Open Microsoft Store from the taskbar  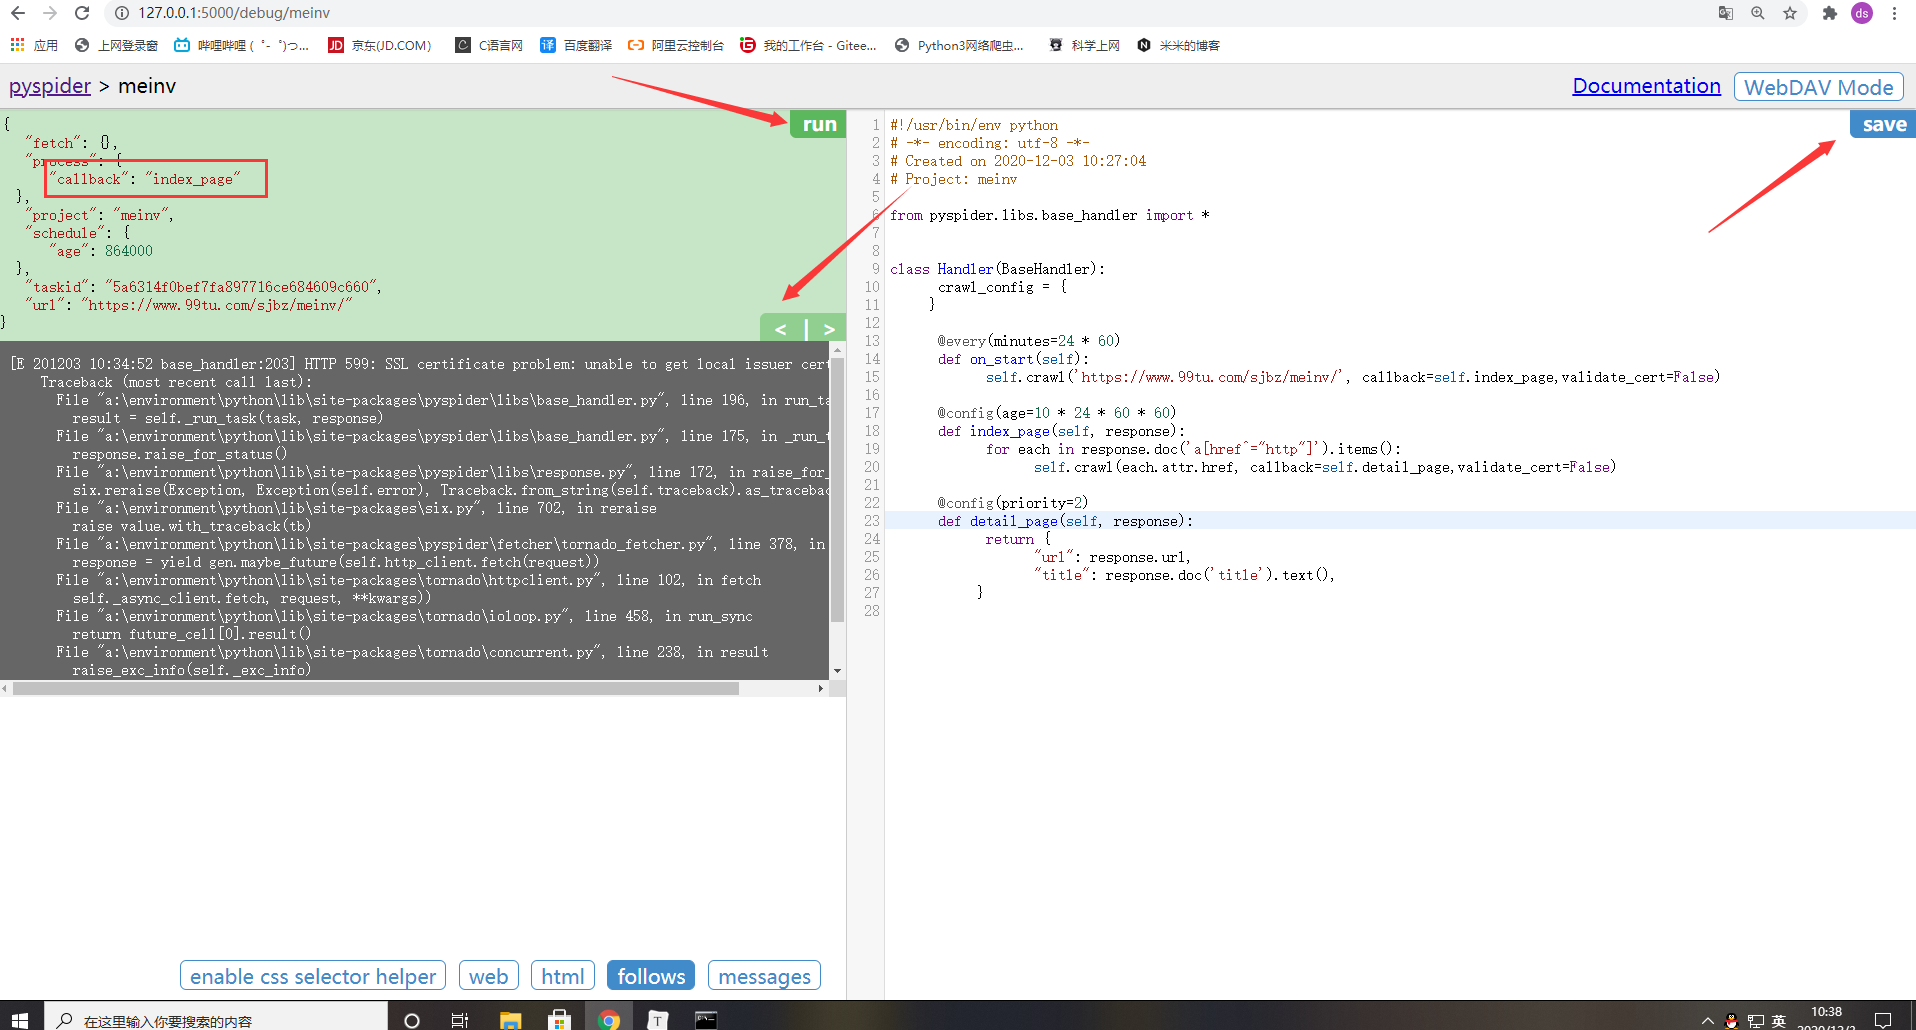click(x=559, y=1020)
